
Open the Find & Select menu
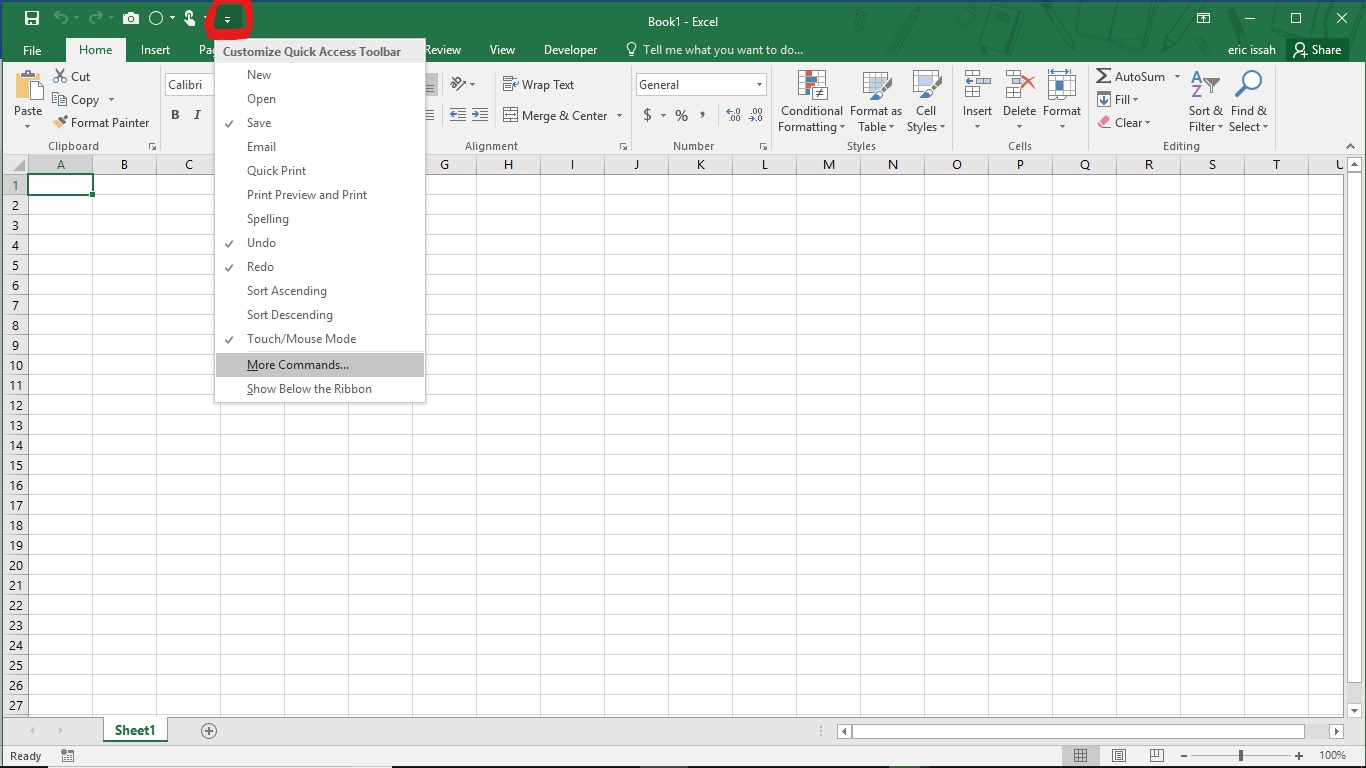coord(1249,101)
